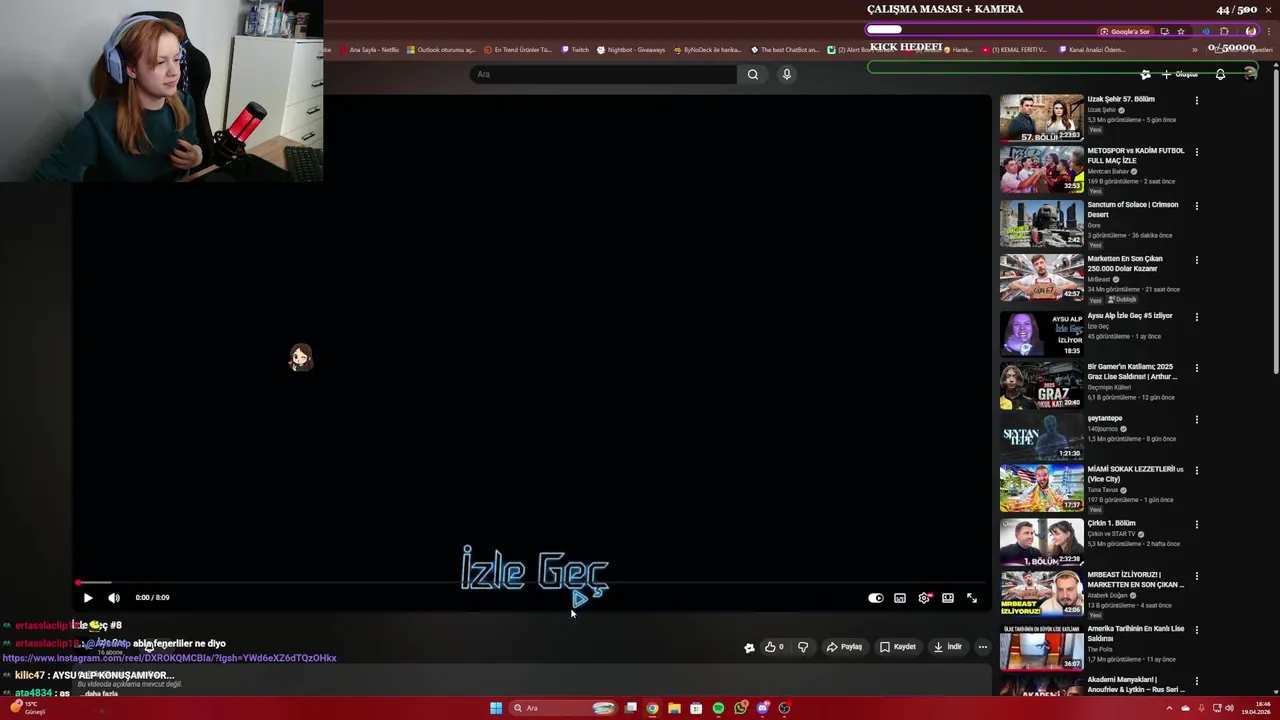Open the Twitch bookmark
The image size is (1280, 720).
pos(575,50)
